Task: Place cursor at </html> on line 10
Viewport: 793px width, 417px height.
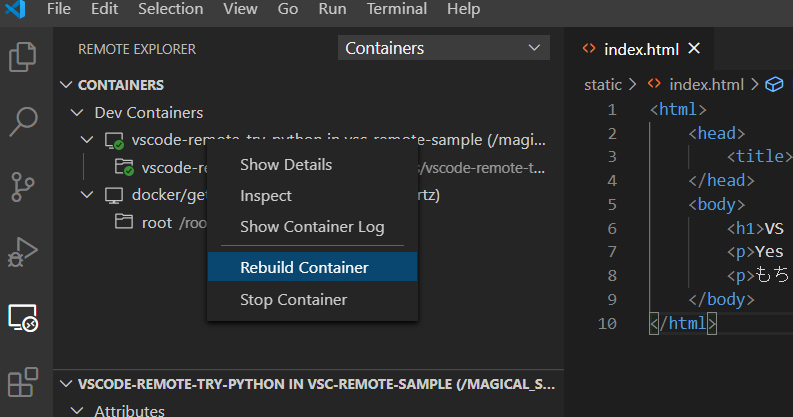Action: pyautogui.click(x=683, y=323)
